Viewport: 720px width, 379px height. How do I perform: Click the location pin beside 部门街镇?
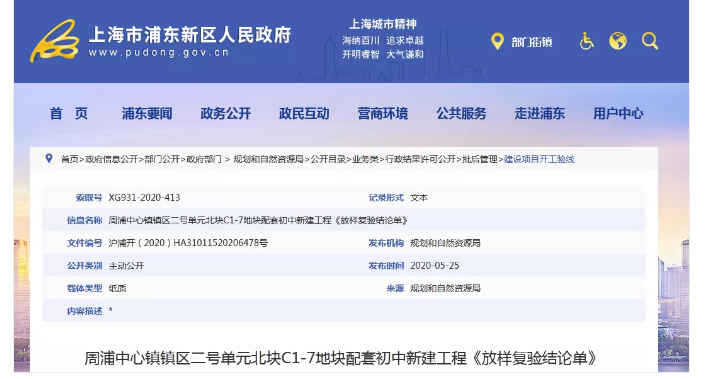pos(497,42)
